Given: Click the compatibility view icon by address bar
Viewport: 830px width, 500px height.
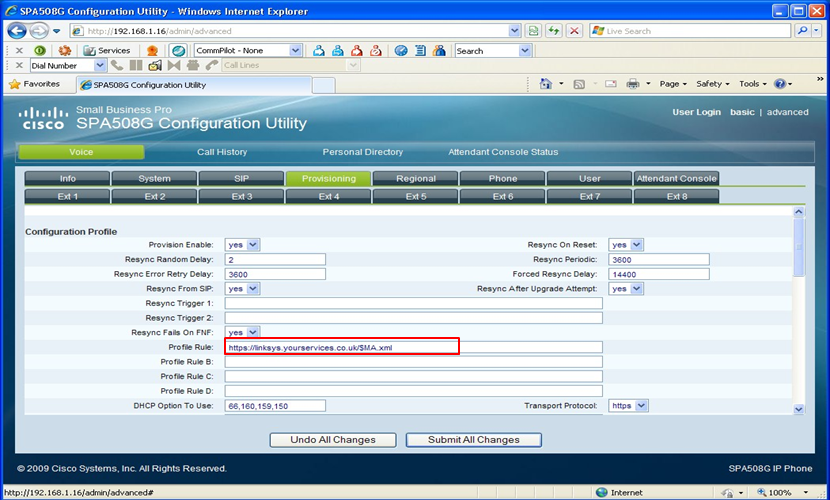Looking at the screenshot, I should (x=533, y=31).
